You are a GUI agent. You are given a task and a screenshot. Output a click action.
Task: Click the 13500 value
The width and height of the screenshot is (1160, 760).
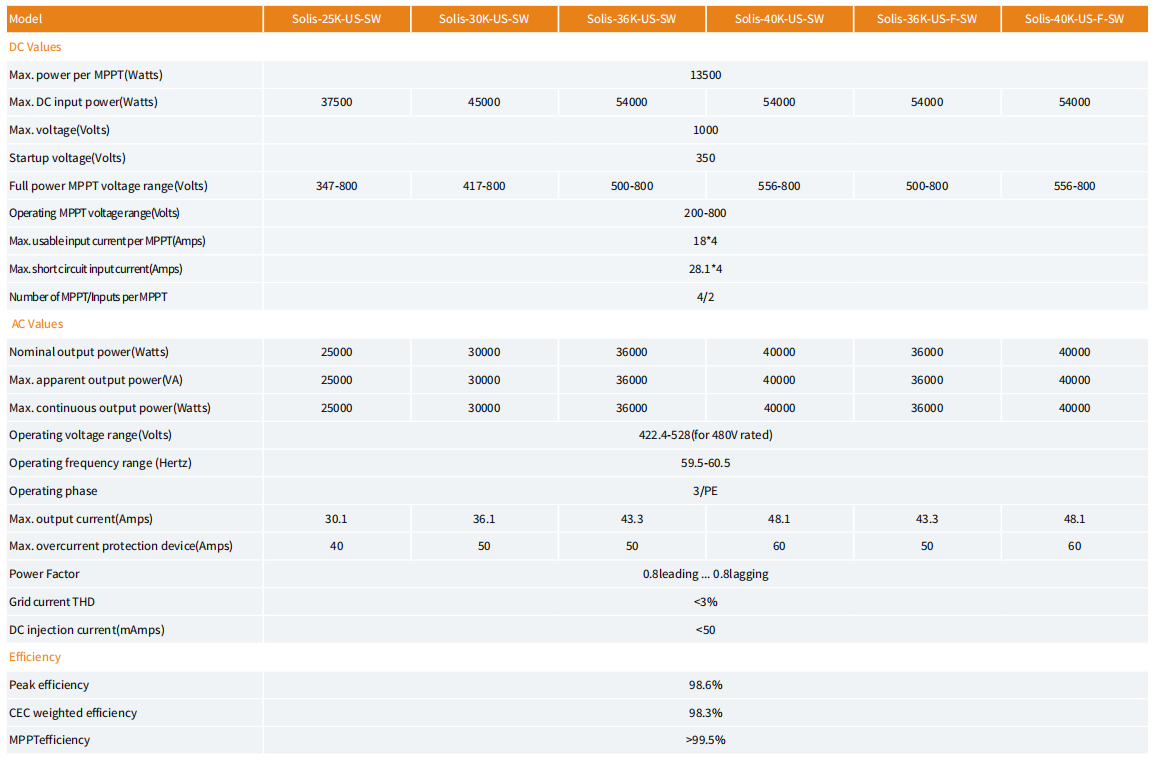click(705, 75)
